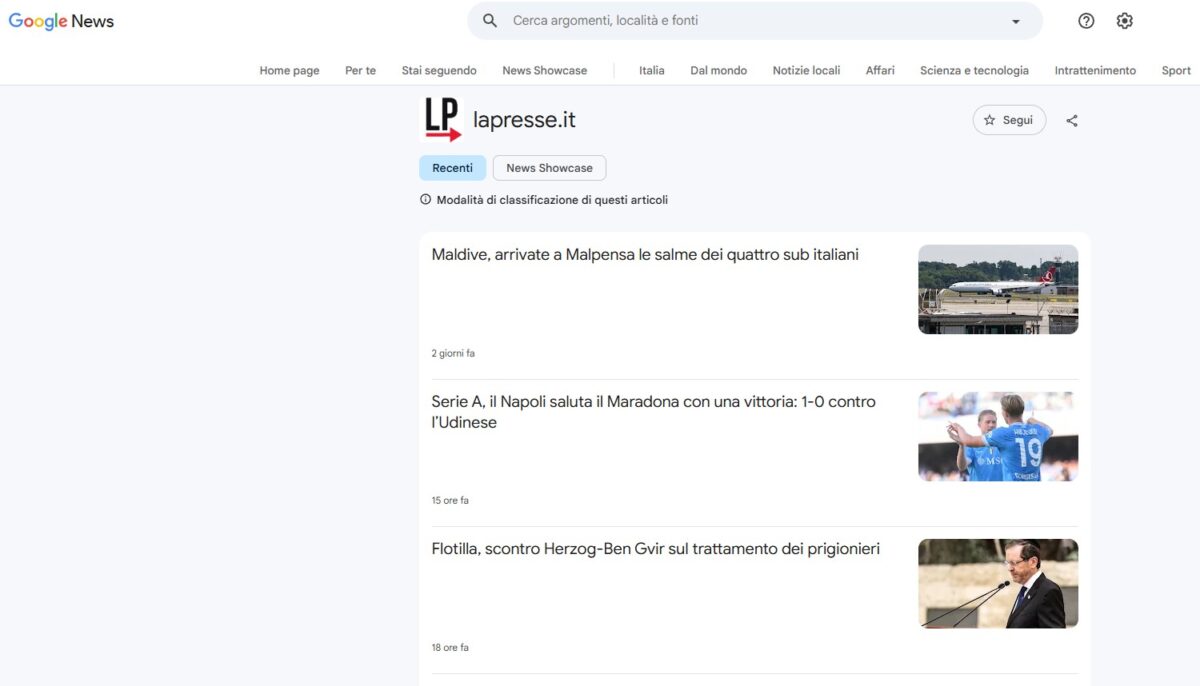
Task: Open the Stai seguendo section
Action: coord(439,71)
